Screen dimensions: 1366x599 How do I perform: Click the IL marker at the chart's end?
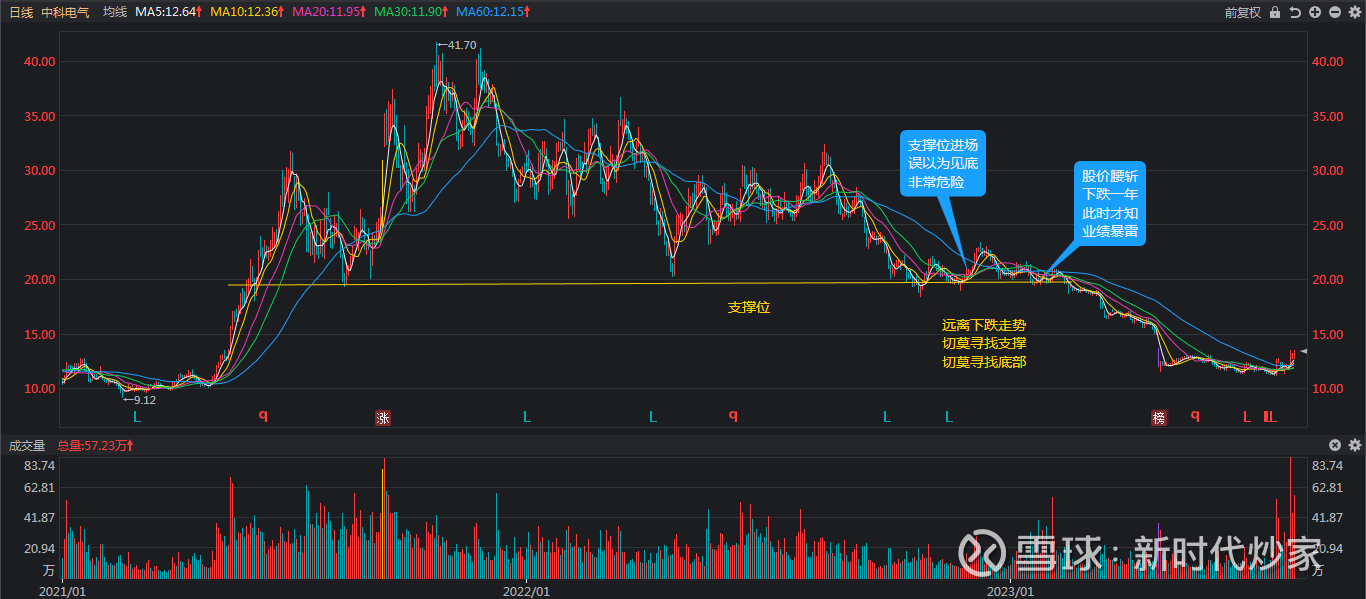point(1270,416)
